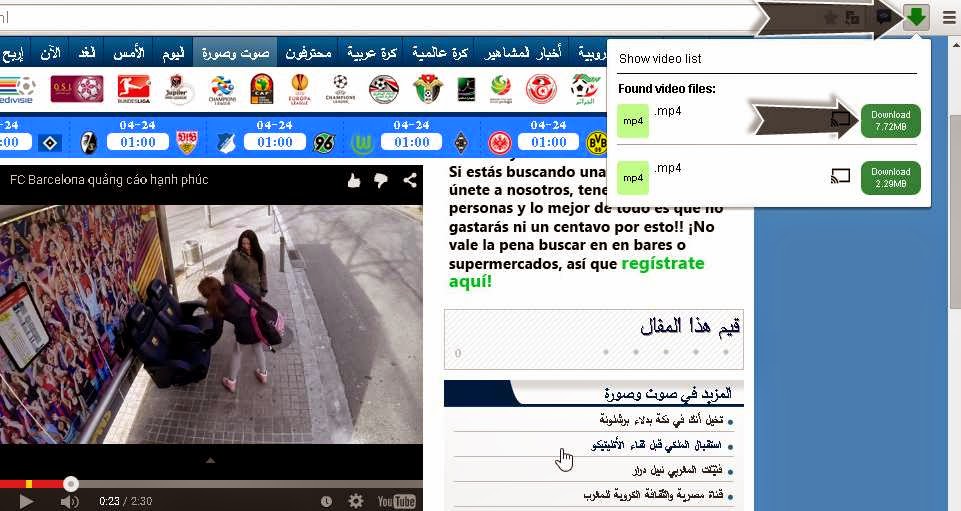Mute the video volume speaker
This screenshot has height=511, width=961.
(69, 502)
